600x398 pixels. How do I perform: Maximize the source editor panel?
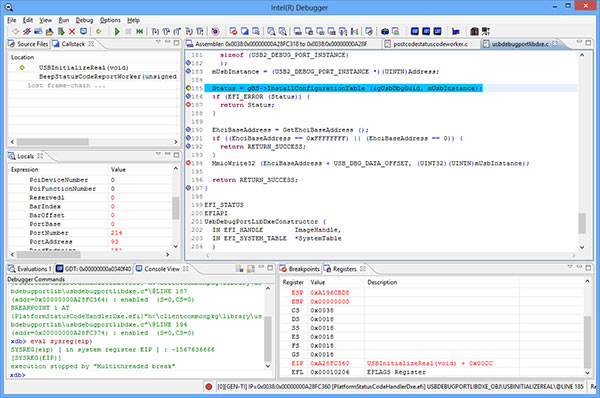point(588,42)
